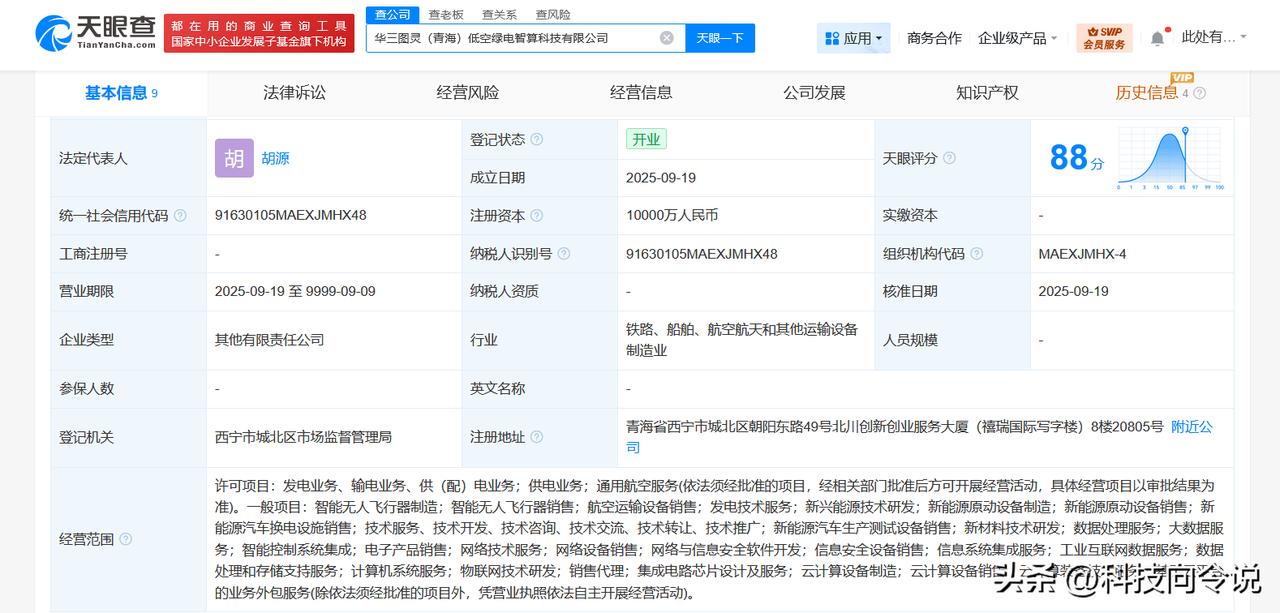Expand the user account dropdown 此处有...

(1214, 37)
